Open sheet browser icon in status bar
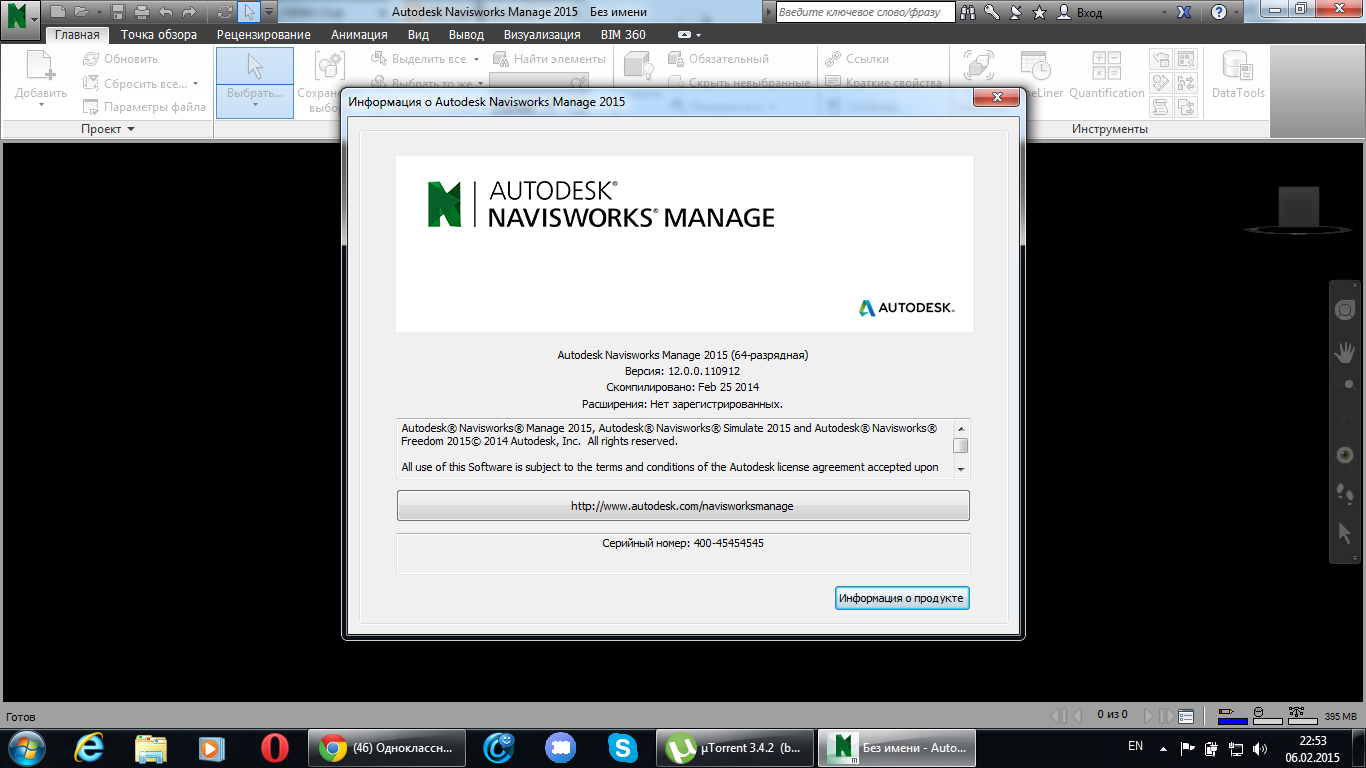 [x=1186, y=716]
